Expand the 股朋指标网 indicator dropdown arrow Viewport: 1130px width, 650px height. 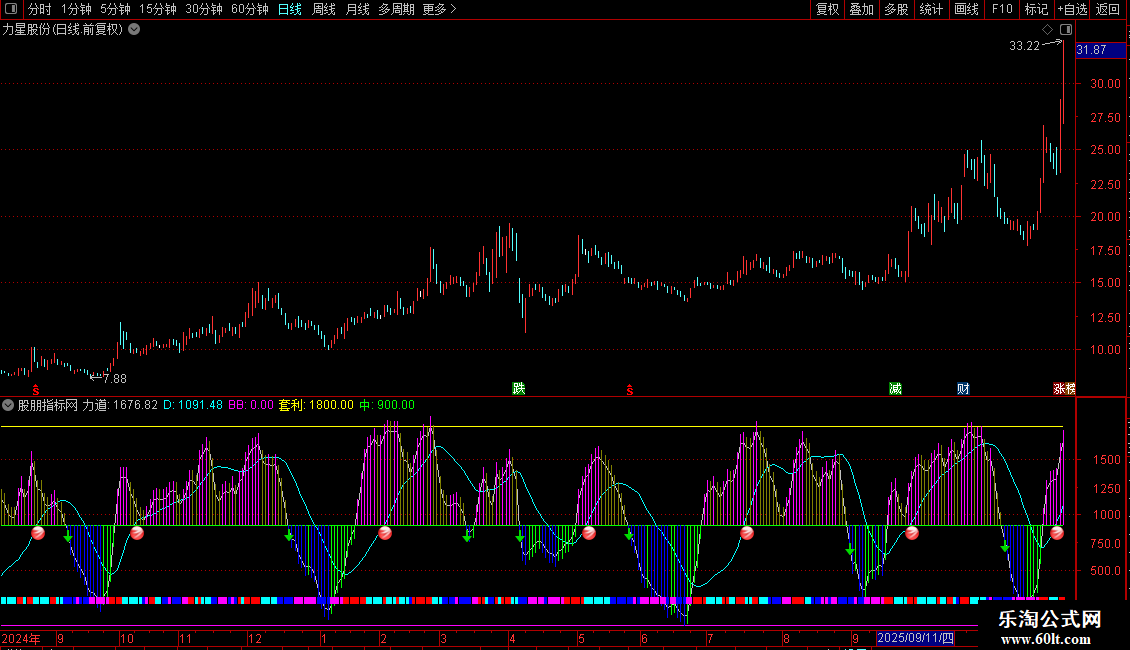[x=8, y=405]
